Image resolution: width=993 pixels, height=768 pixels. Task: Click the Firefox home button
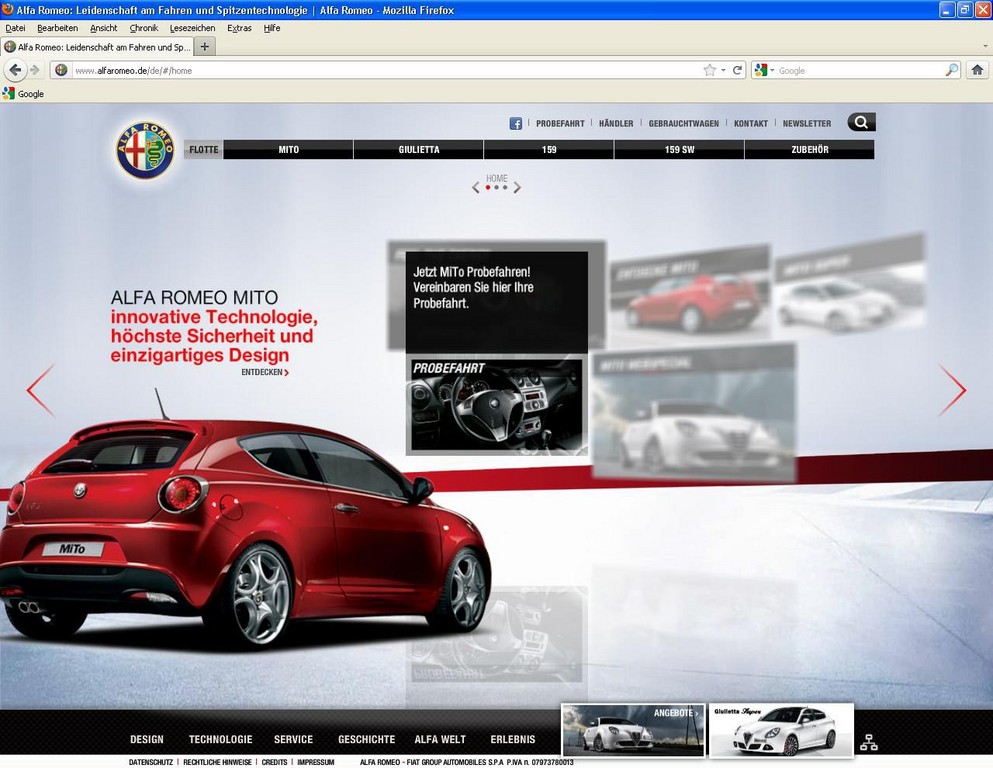977,70
